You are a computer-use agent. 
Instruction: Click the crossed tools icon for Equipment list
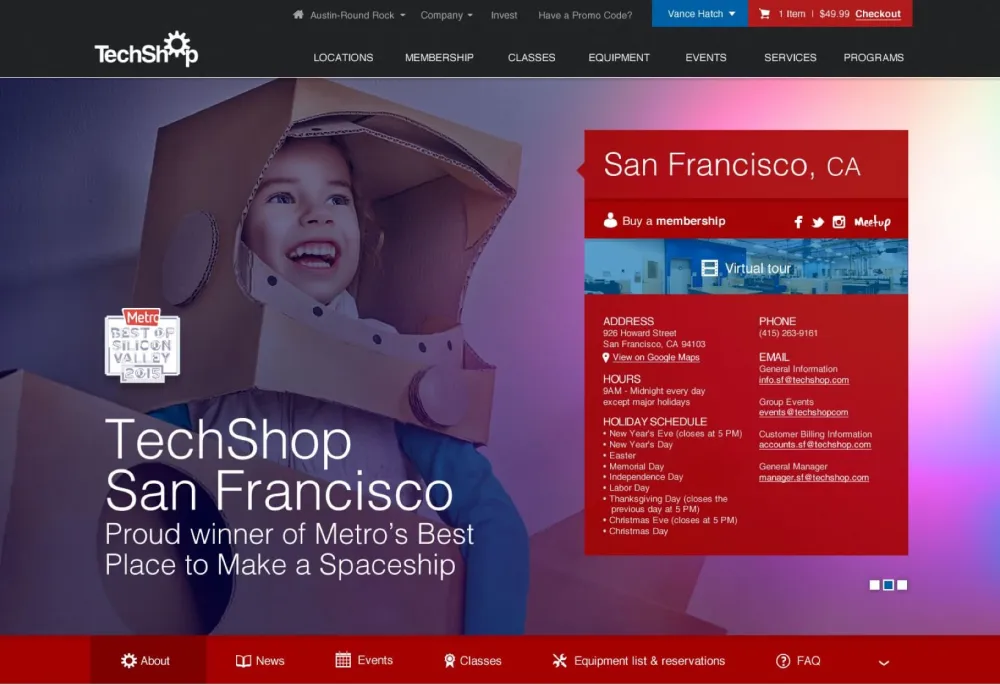[x=559, y=661]
